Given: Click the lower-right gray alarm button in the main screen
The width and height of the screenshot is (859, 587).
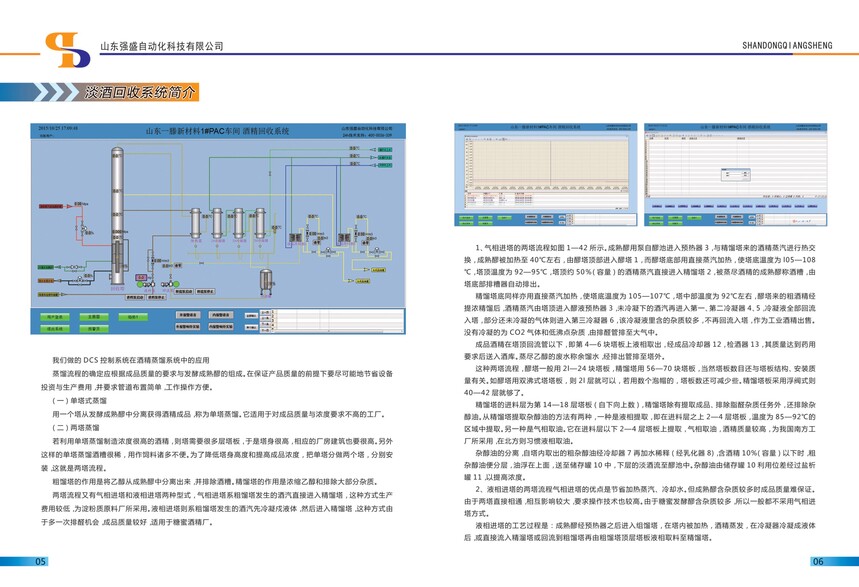Looking at the screenshot, I should click(221, 327).
